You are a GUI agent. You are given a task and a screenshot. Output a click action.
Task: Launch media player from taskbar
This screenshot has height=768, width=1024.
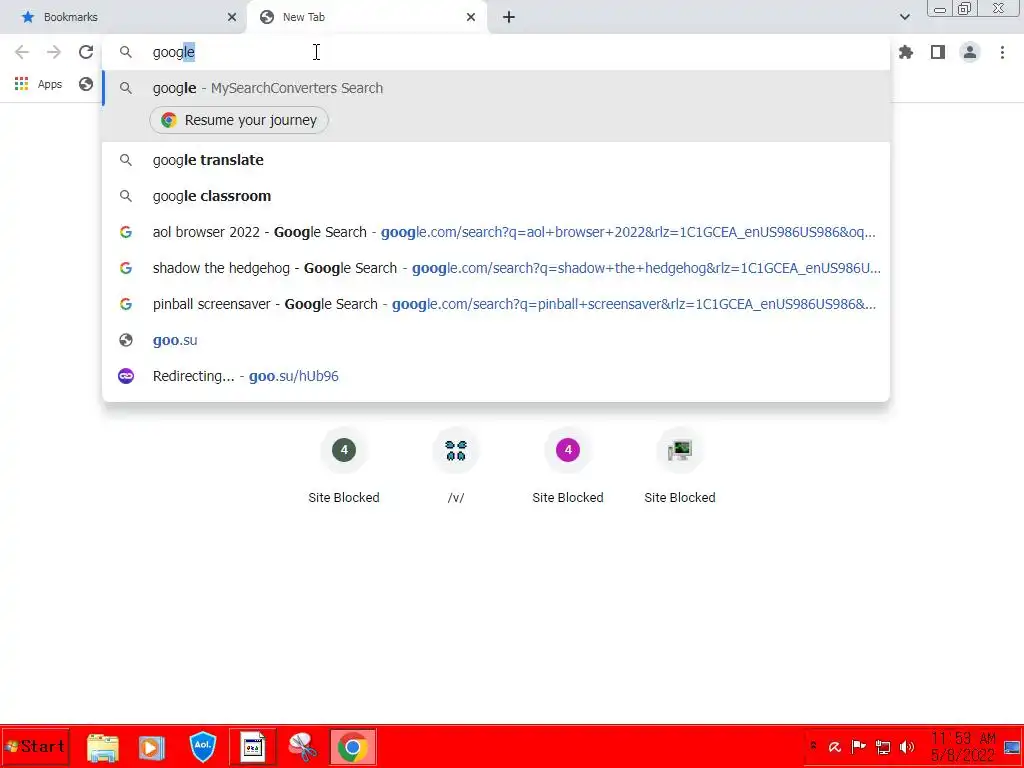(x=152, y=747)
